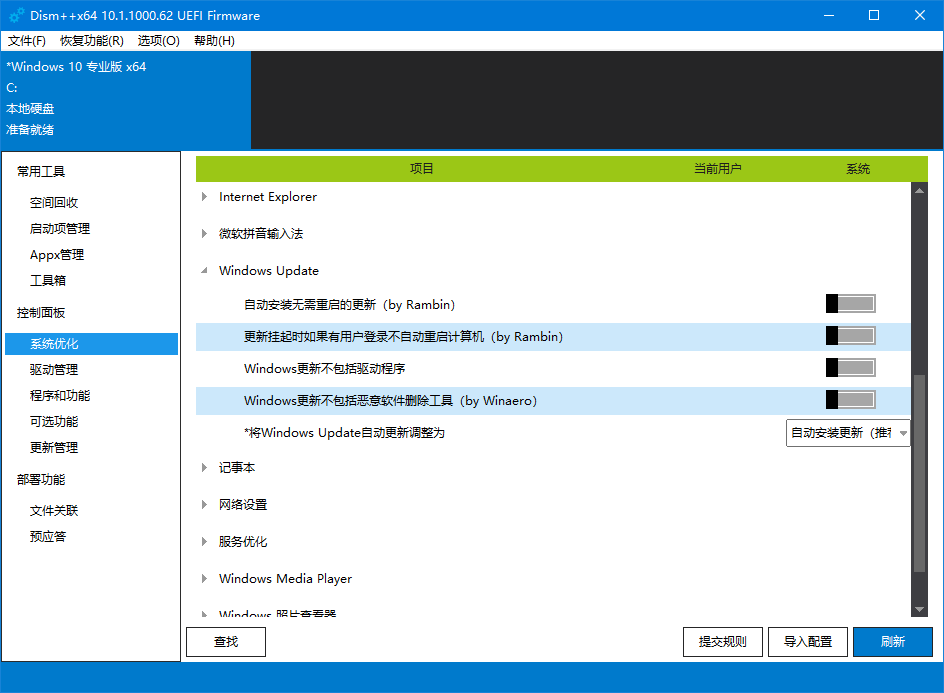Click the 刷新 (refresh) button

(x=892, y=641)
